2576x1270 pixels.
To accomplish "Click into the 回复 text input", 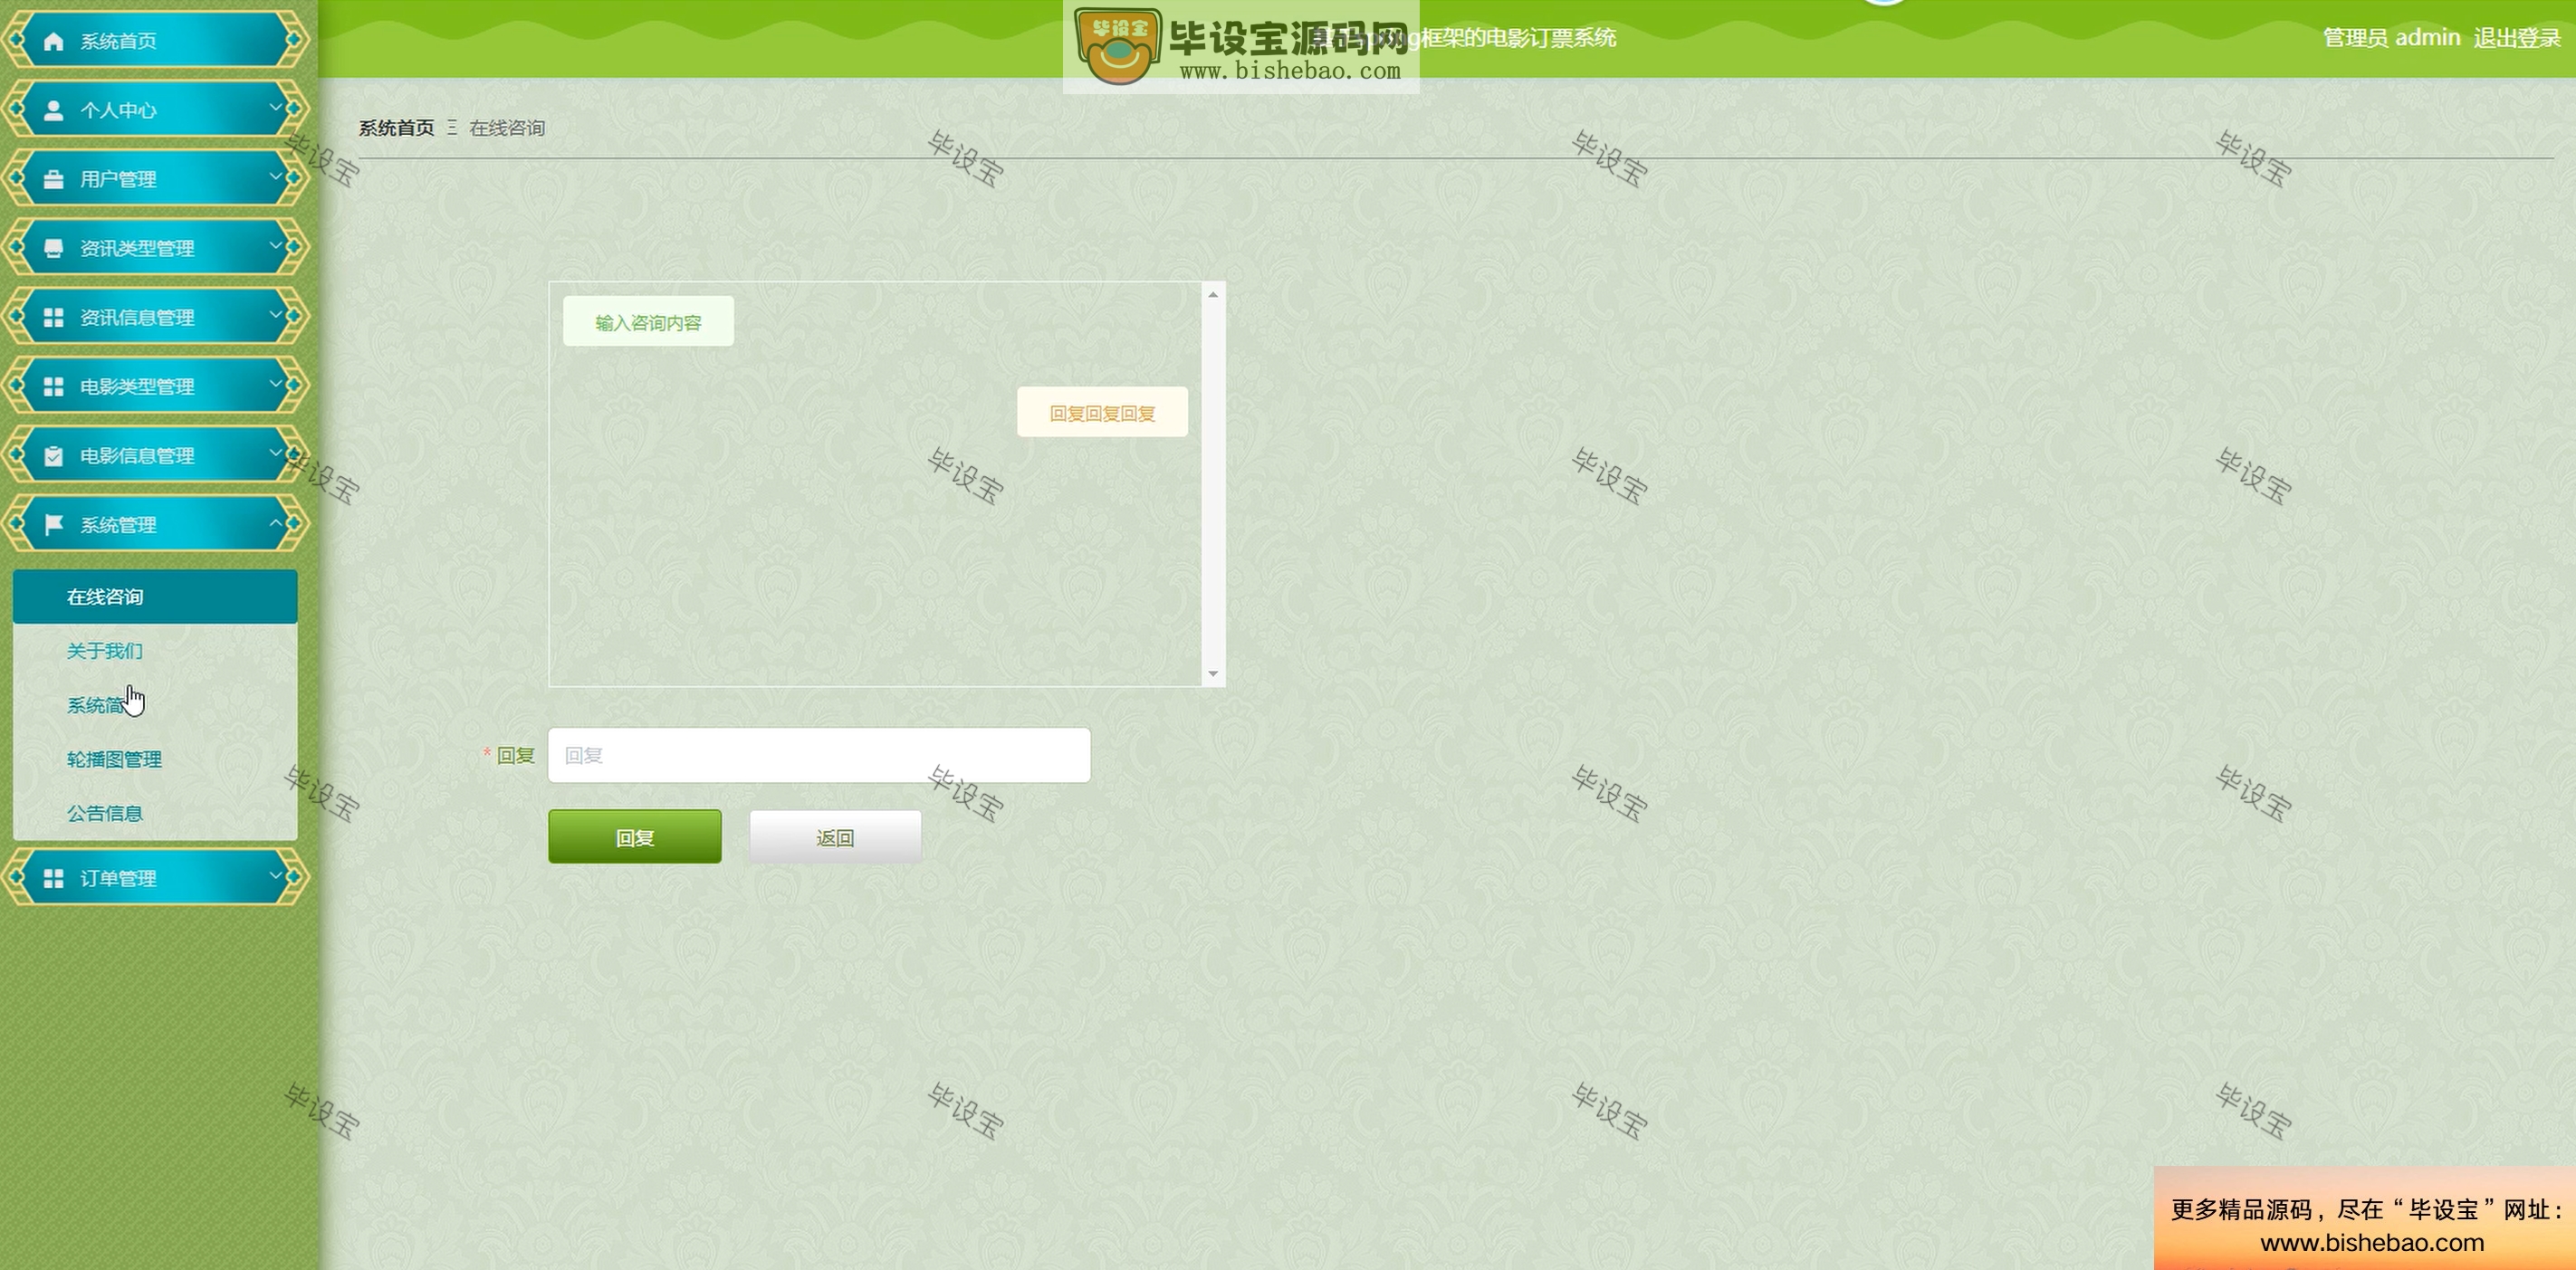I will [x=819, y=755].
